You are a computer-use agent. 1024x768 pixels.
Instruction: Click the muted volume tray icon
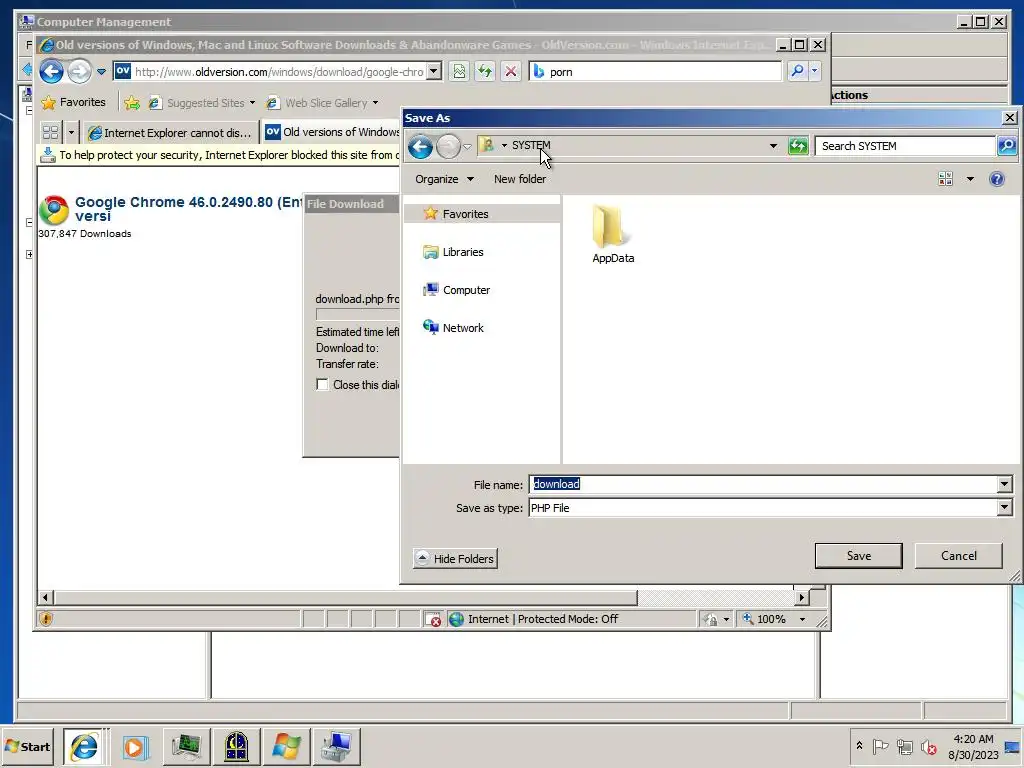(928, 746)
